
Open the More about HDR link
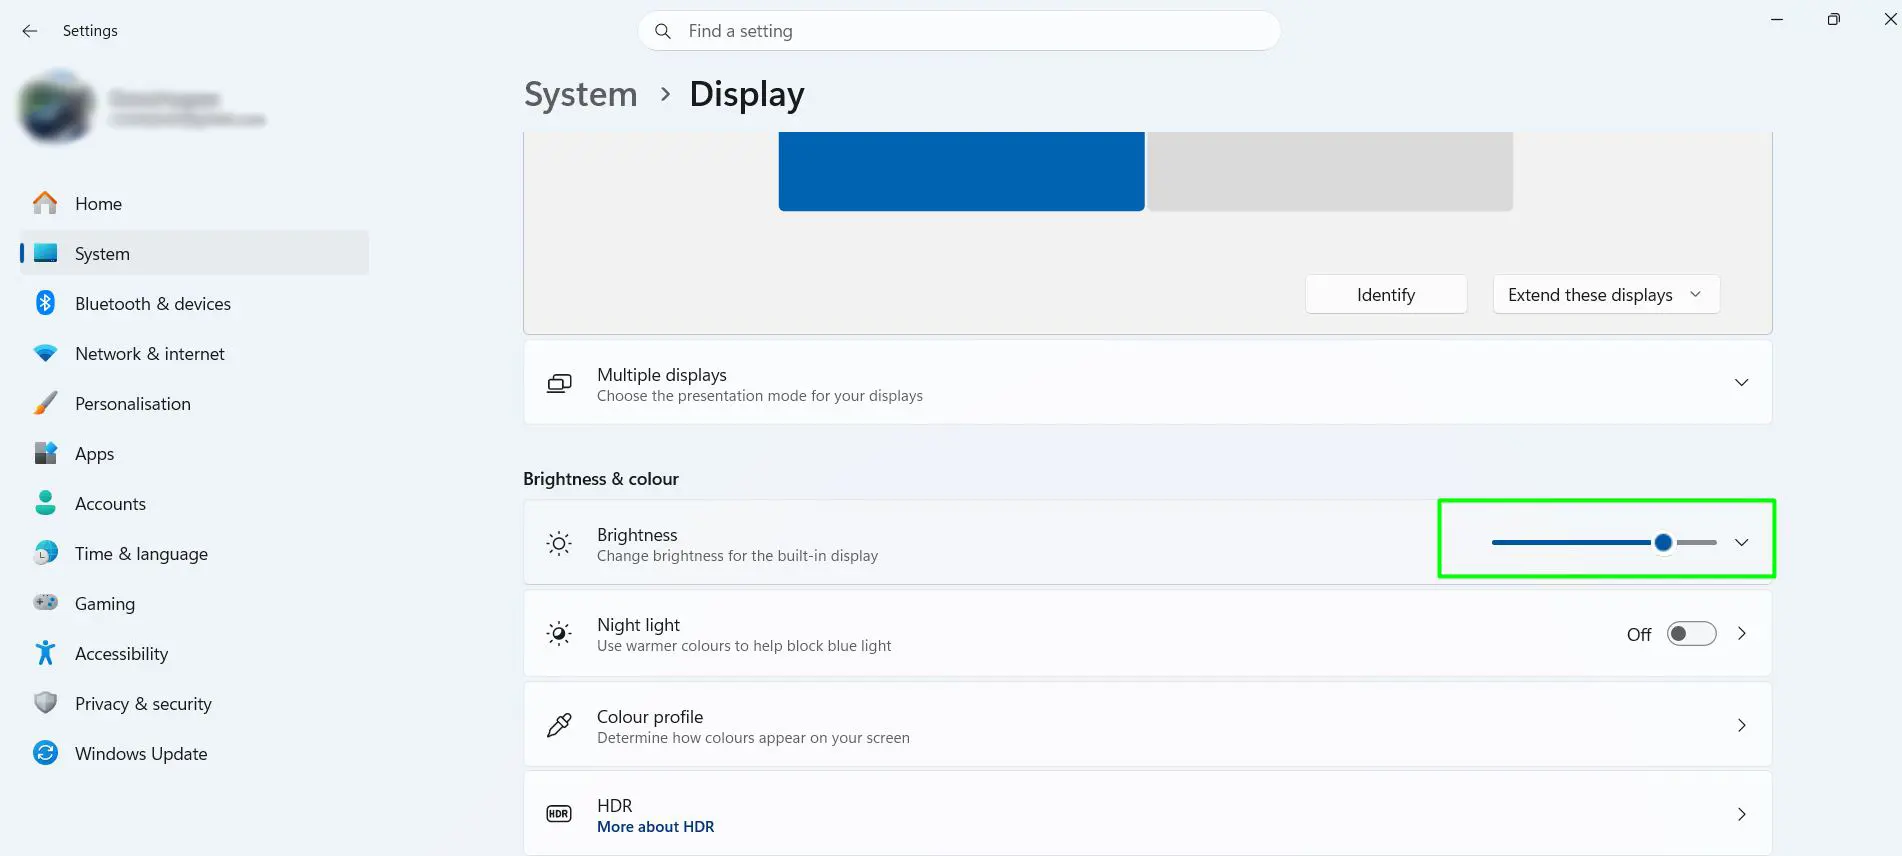[655, 827]
